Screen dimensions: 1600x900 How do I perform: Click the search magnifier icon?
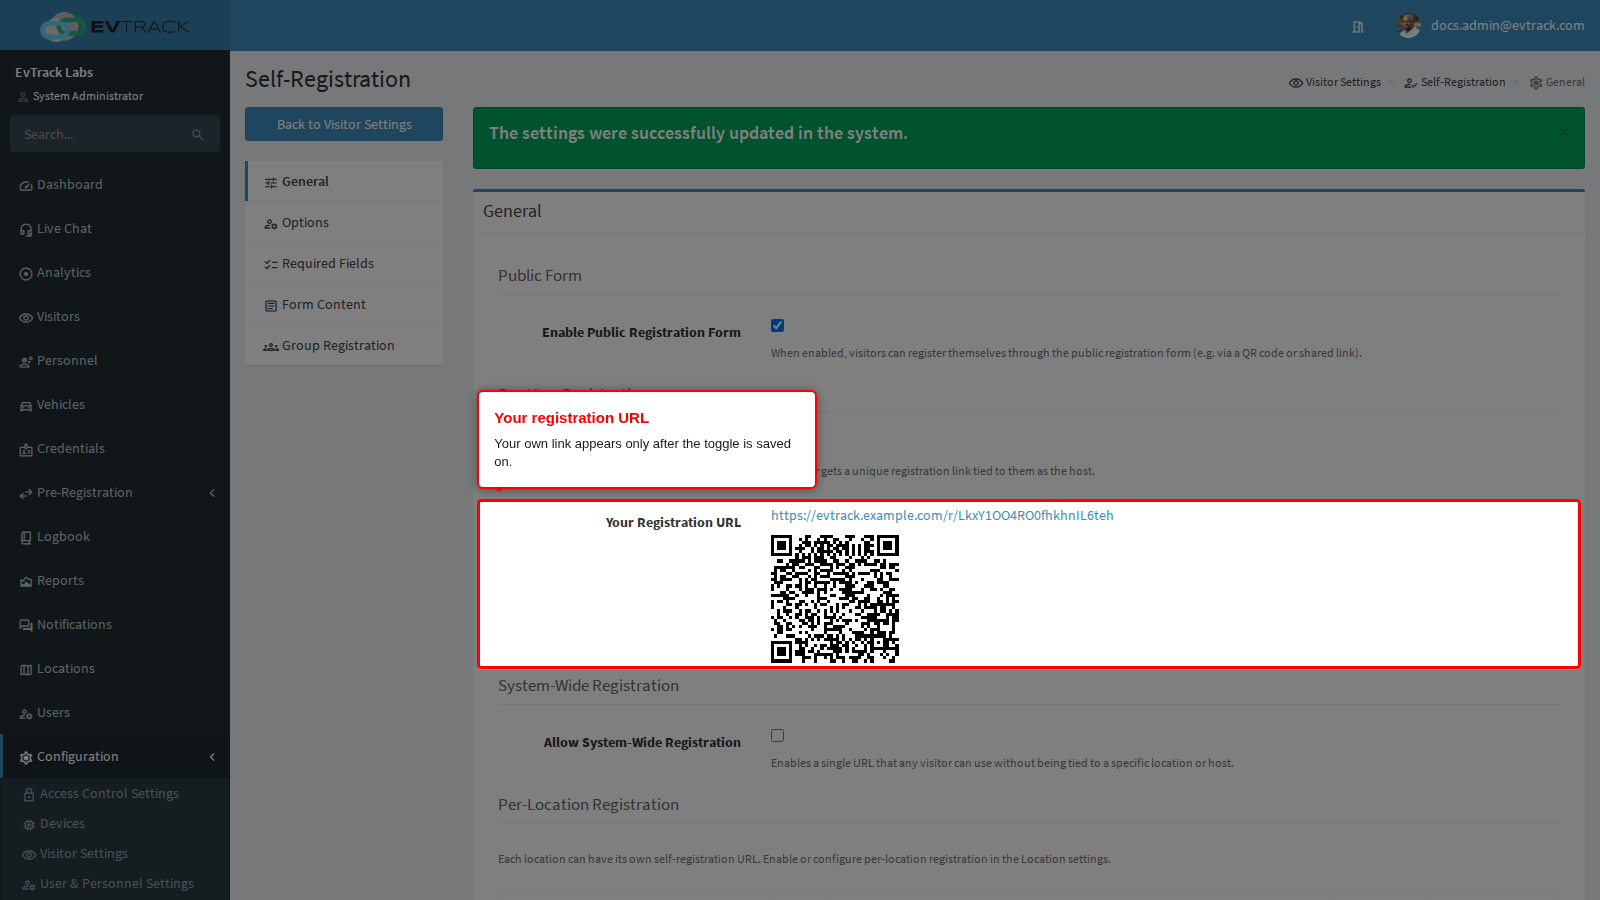point(198,135)
